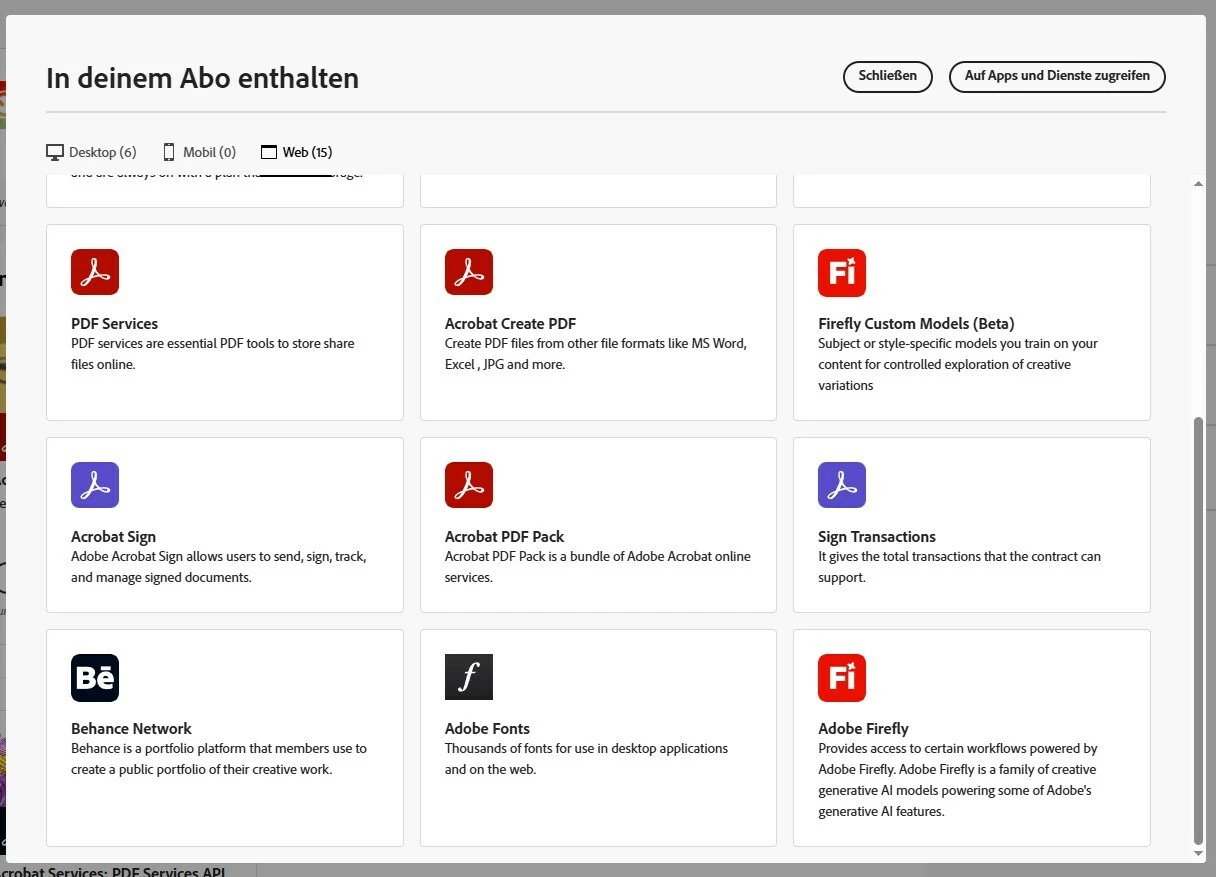Click the scrollbar down arrow
The width and height of the screenshot is (1216, 877).
point(1198,852)
